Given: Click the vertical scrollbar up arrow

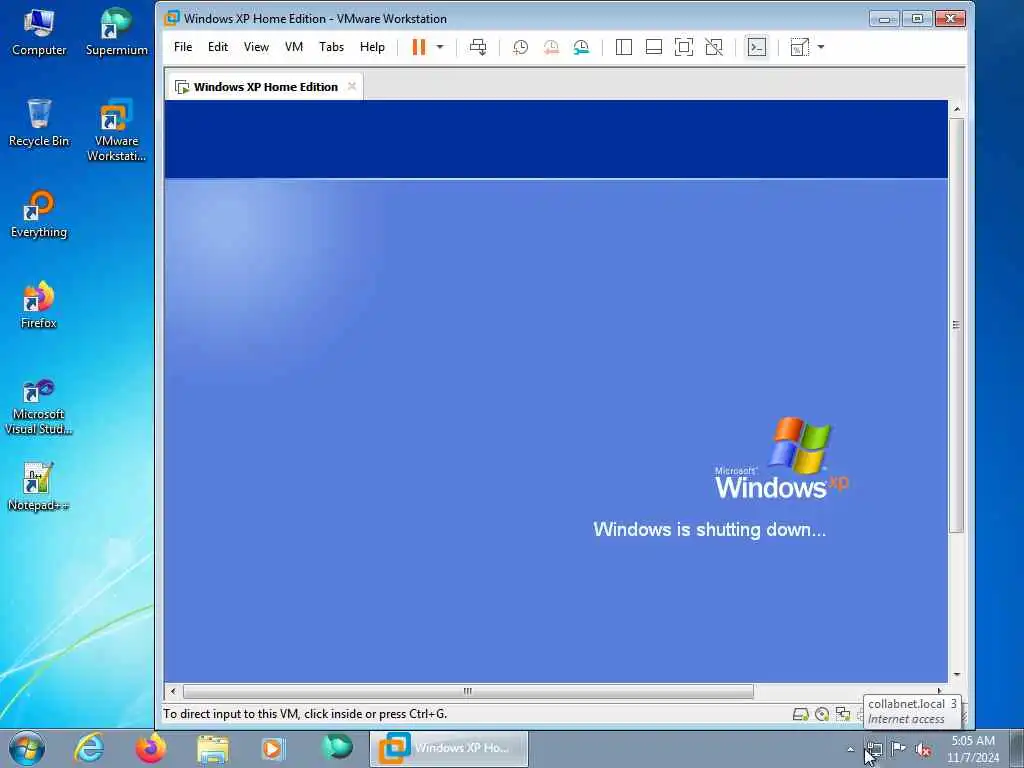Looking at the screenshot, I should click(x=957, y=109).
